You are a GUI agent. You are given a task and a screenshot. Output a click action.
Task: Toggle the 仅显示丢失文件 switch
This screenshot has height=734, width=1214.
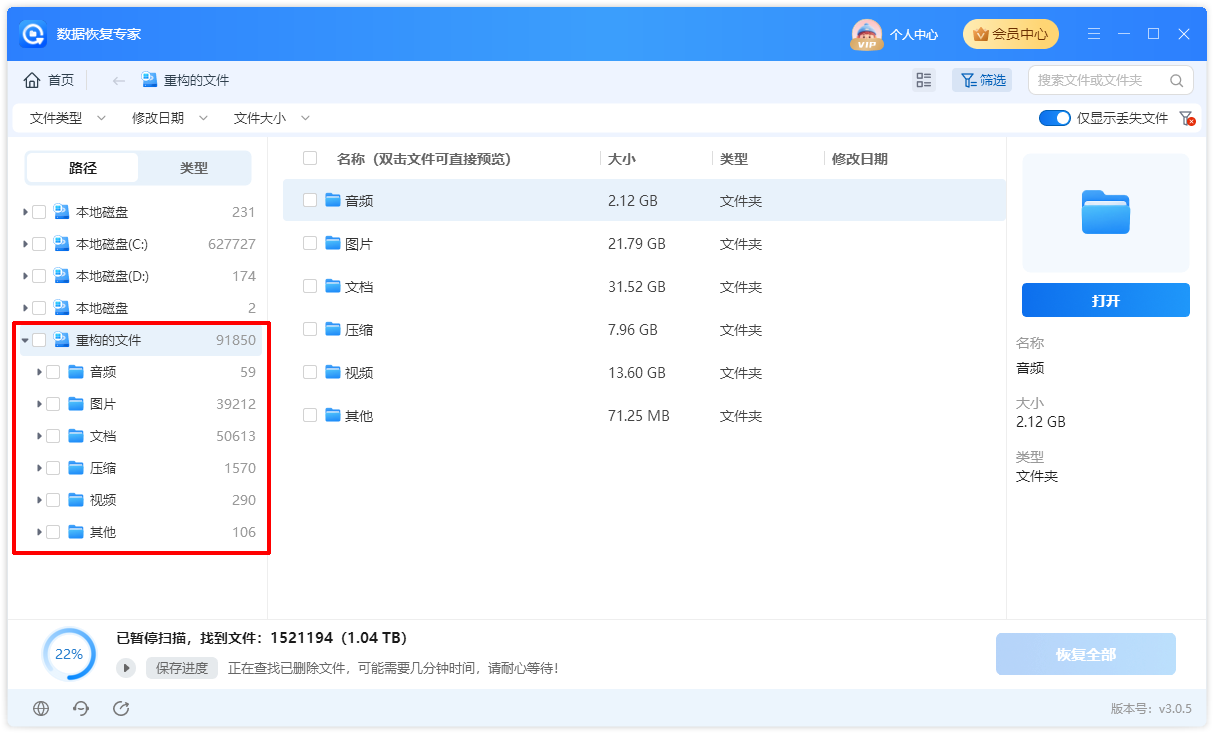click(x=1055, y=118)
